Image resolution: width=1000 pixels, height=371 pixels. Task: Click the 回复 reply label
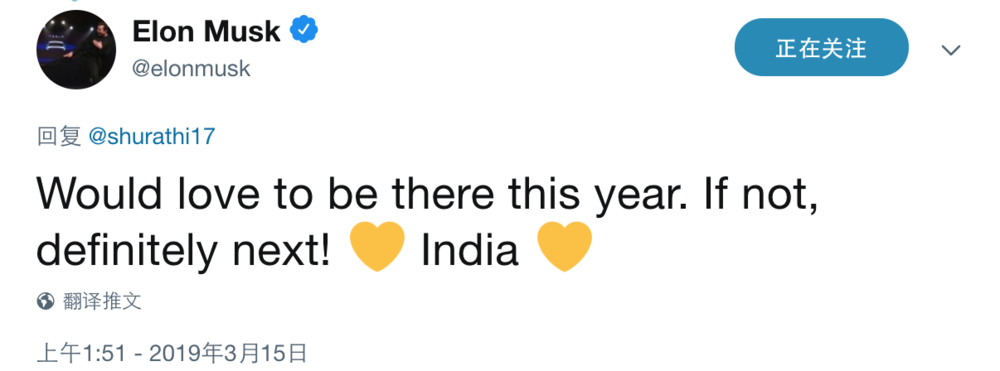pos(59,136)
